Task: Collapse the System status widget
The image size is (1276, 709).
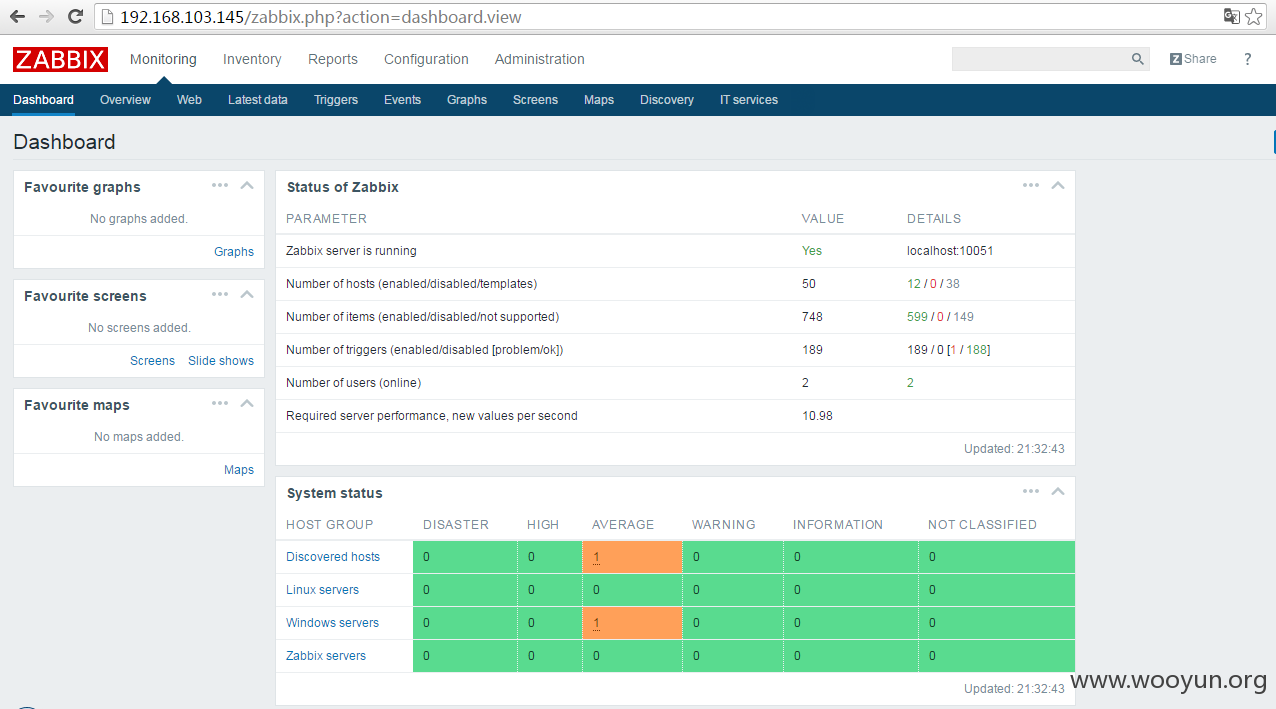Action: pos(1058,491)
